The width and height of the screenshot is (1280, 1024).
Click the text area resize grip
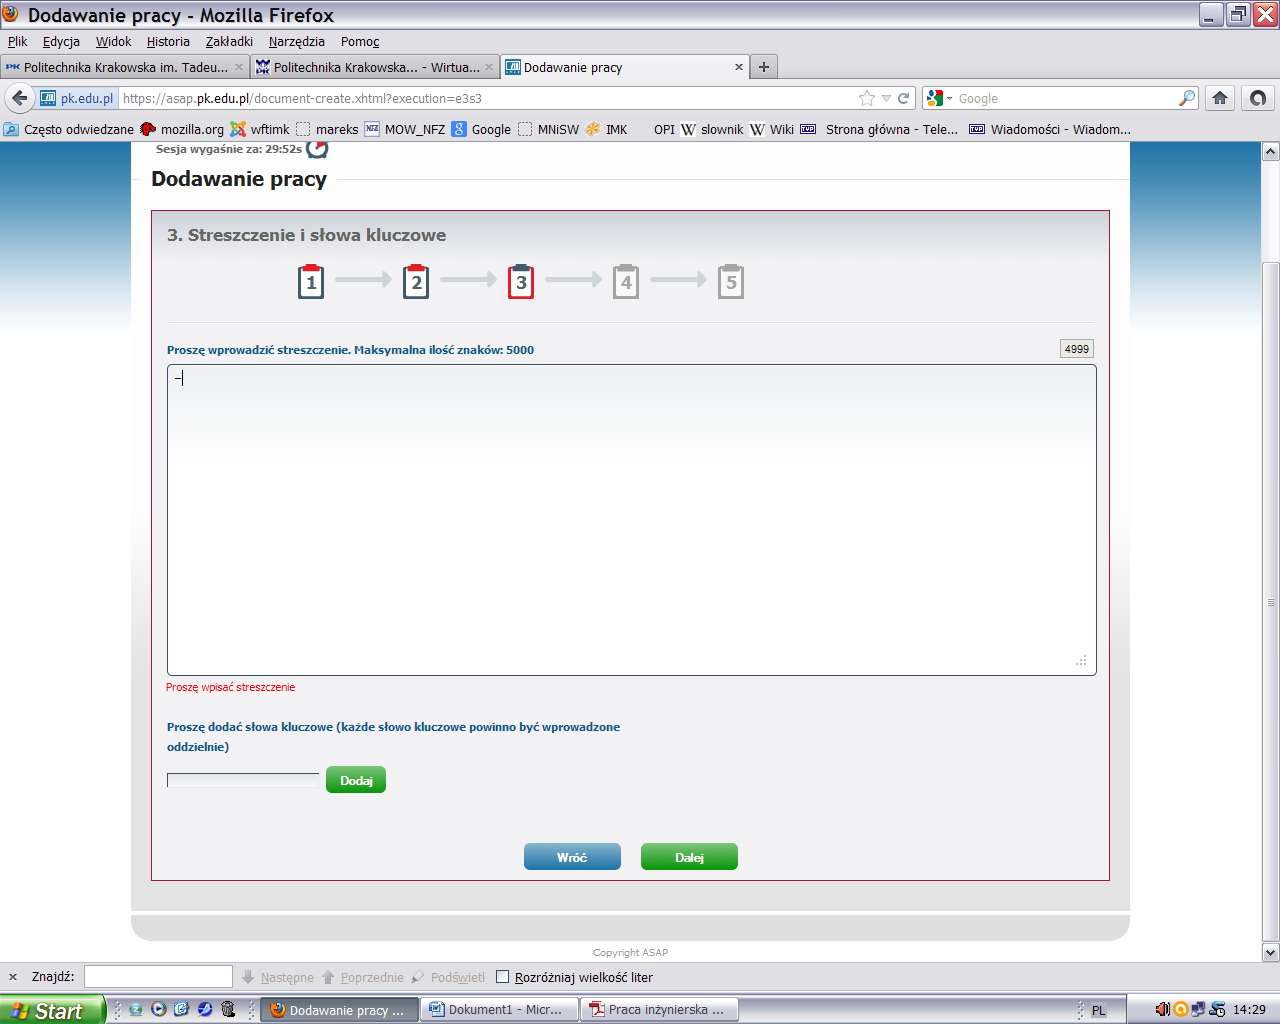tap(1081, 661)
